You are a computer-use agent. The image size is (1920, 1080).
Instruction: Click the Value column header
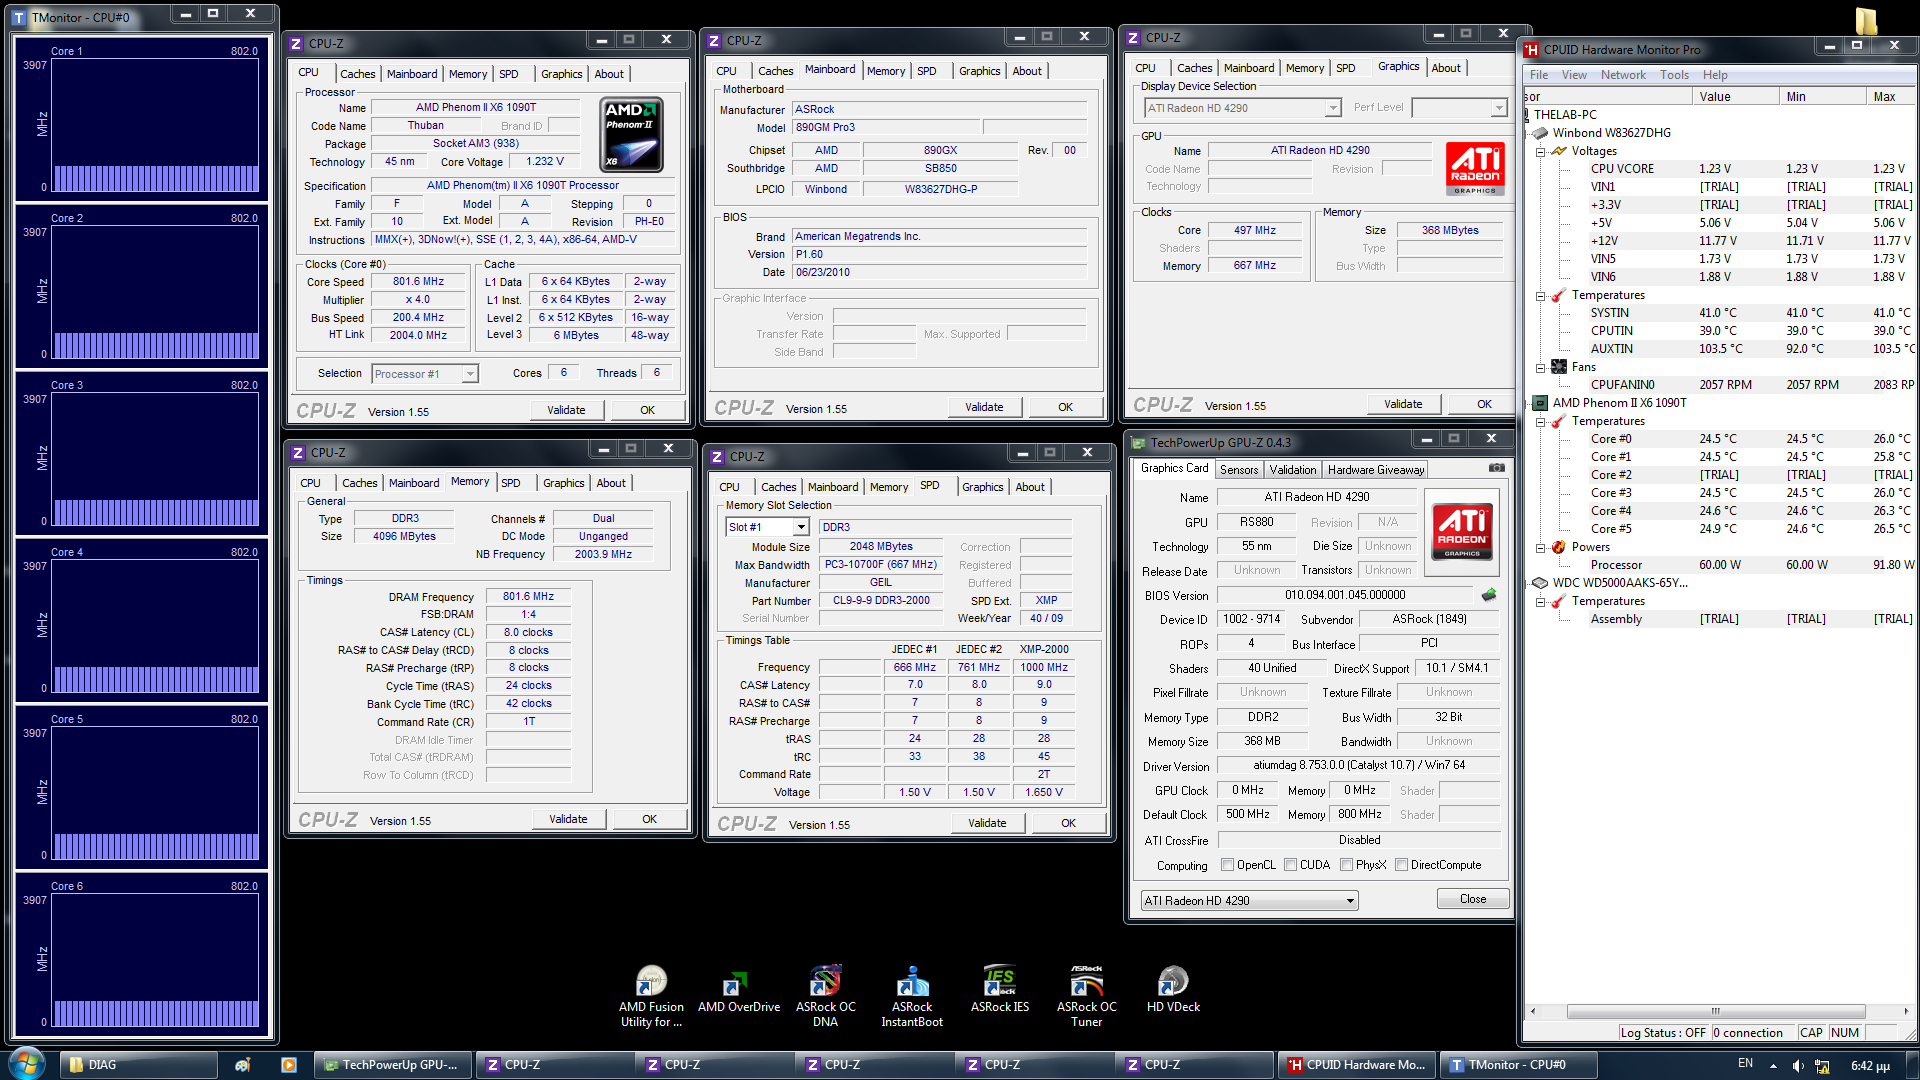click(1736, 97)
